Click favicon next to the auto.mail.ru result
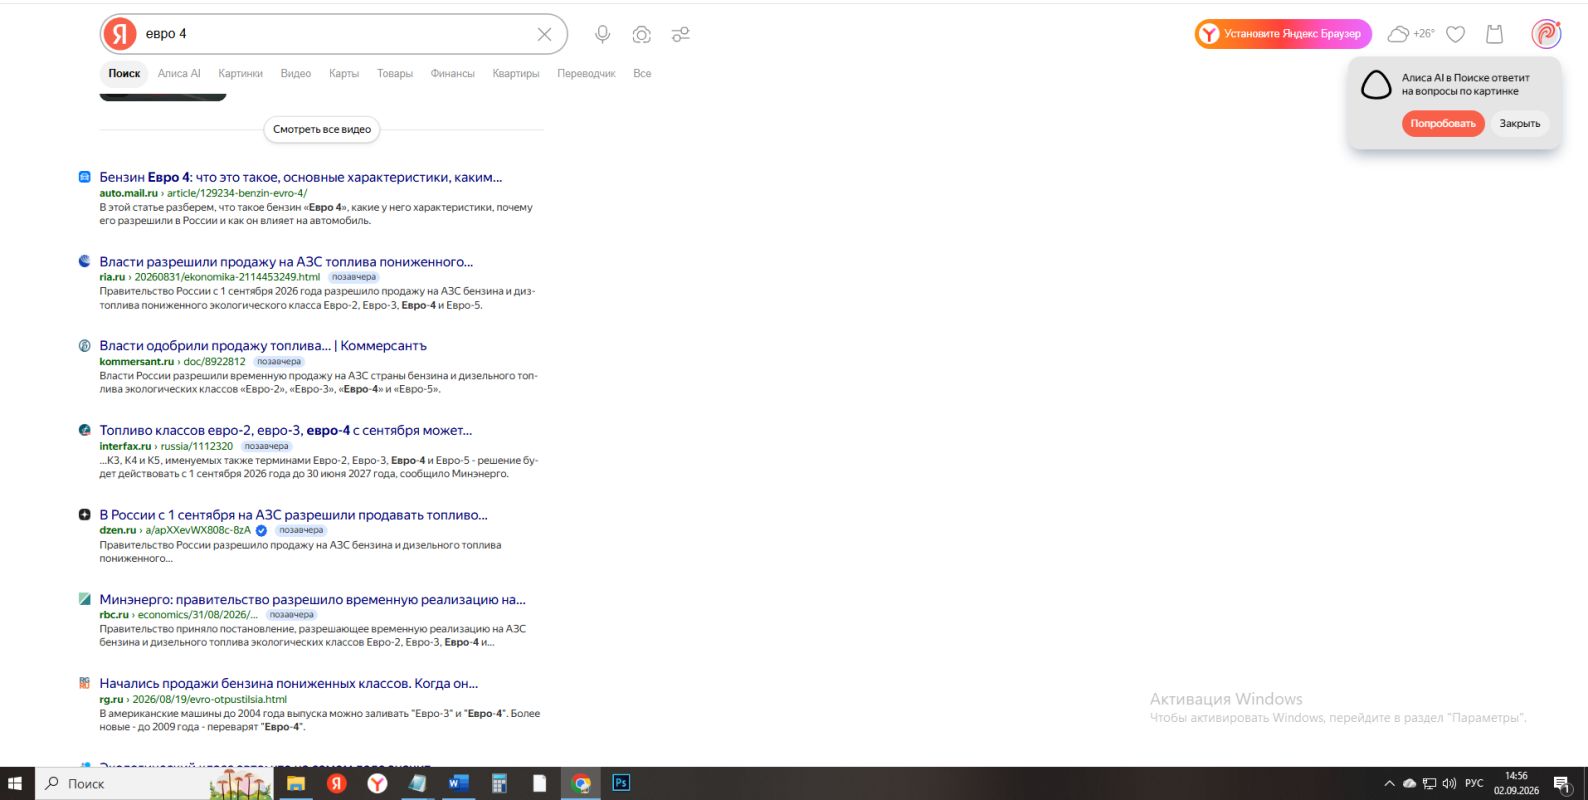This screenshot has width=1588, height=800. 85,177
